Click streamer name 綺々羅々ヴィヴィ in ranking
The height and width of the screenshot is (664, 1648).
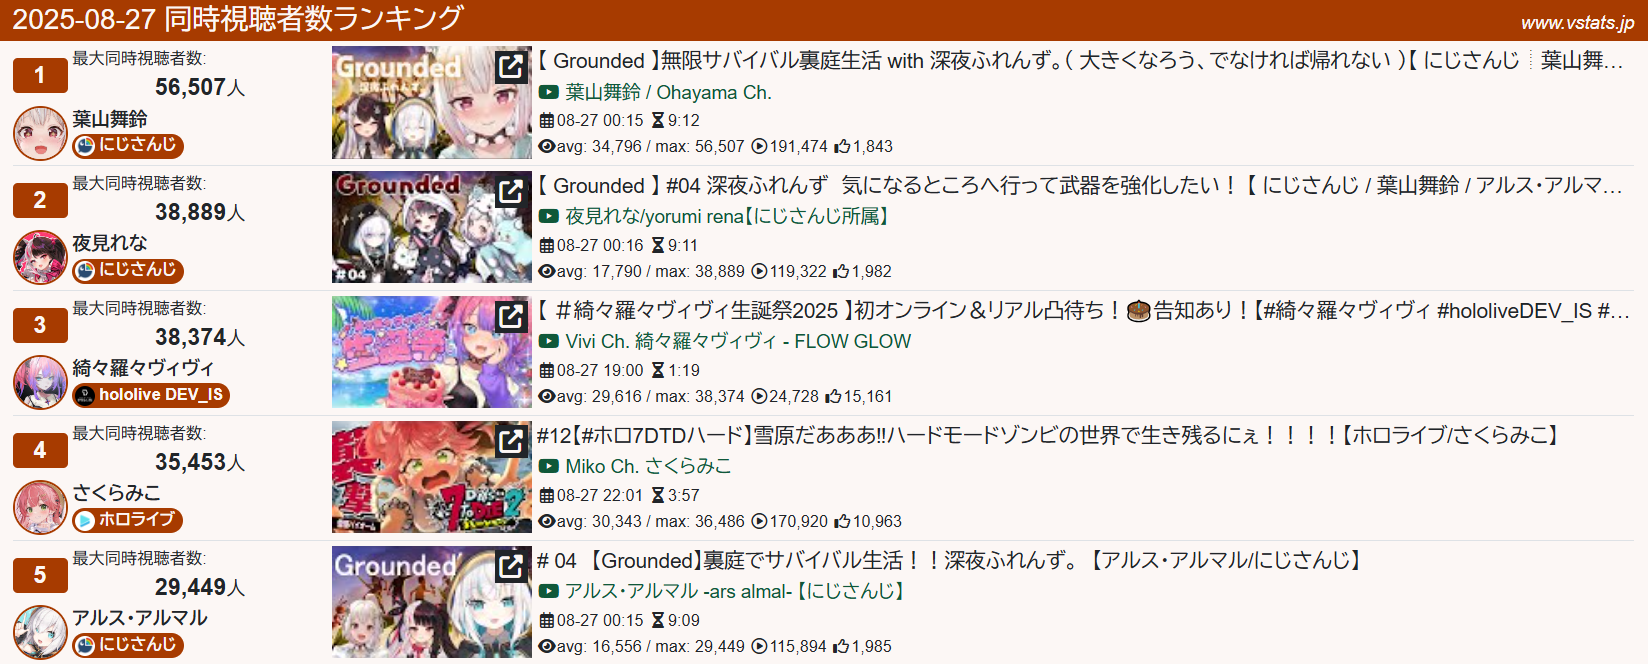pyautogui.click(x=143, y=368)
